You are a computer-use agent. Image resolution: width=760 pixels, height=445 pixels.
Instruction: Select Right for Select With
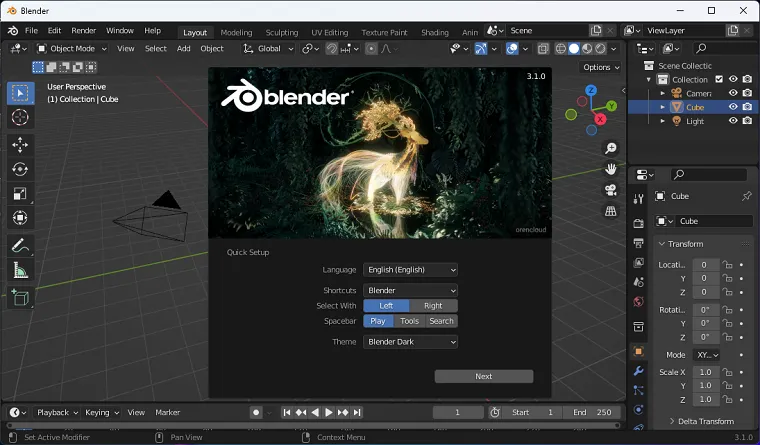tap(433, 305)
